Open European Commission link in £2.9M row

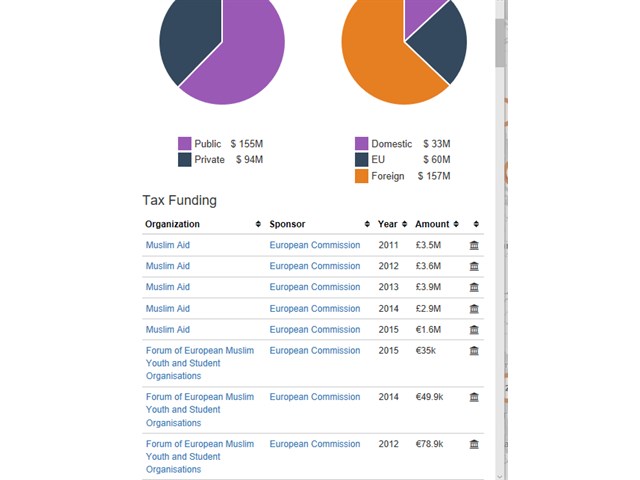click(315, 309)
